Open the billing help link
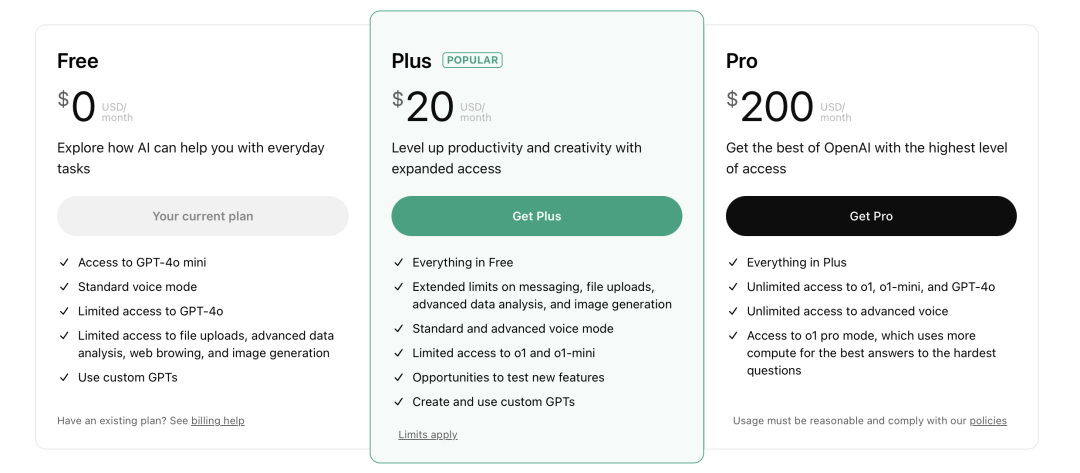The height and width of the screenshot is (473, 1080). point(218,421)
